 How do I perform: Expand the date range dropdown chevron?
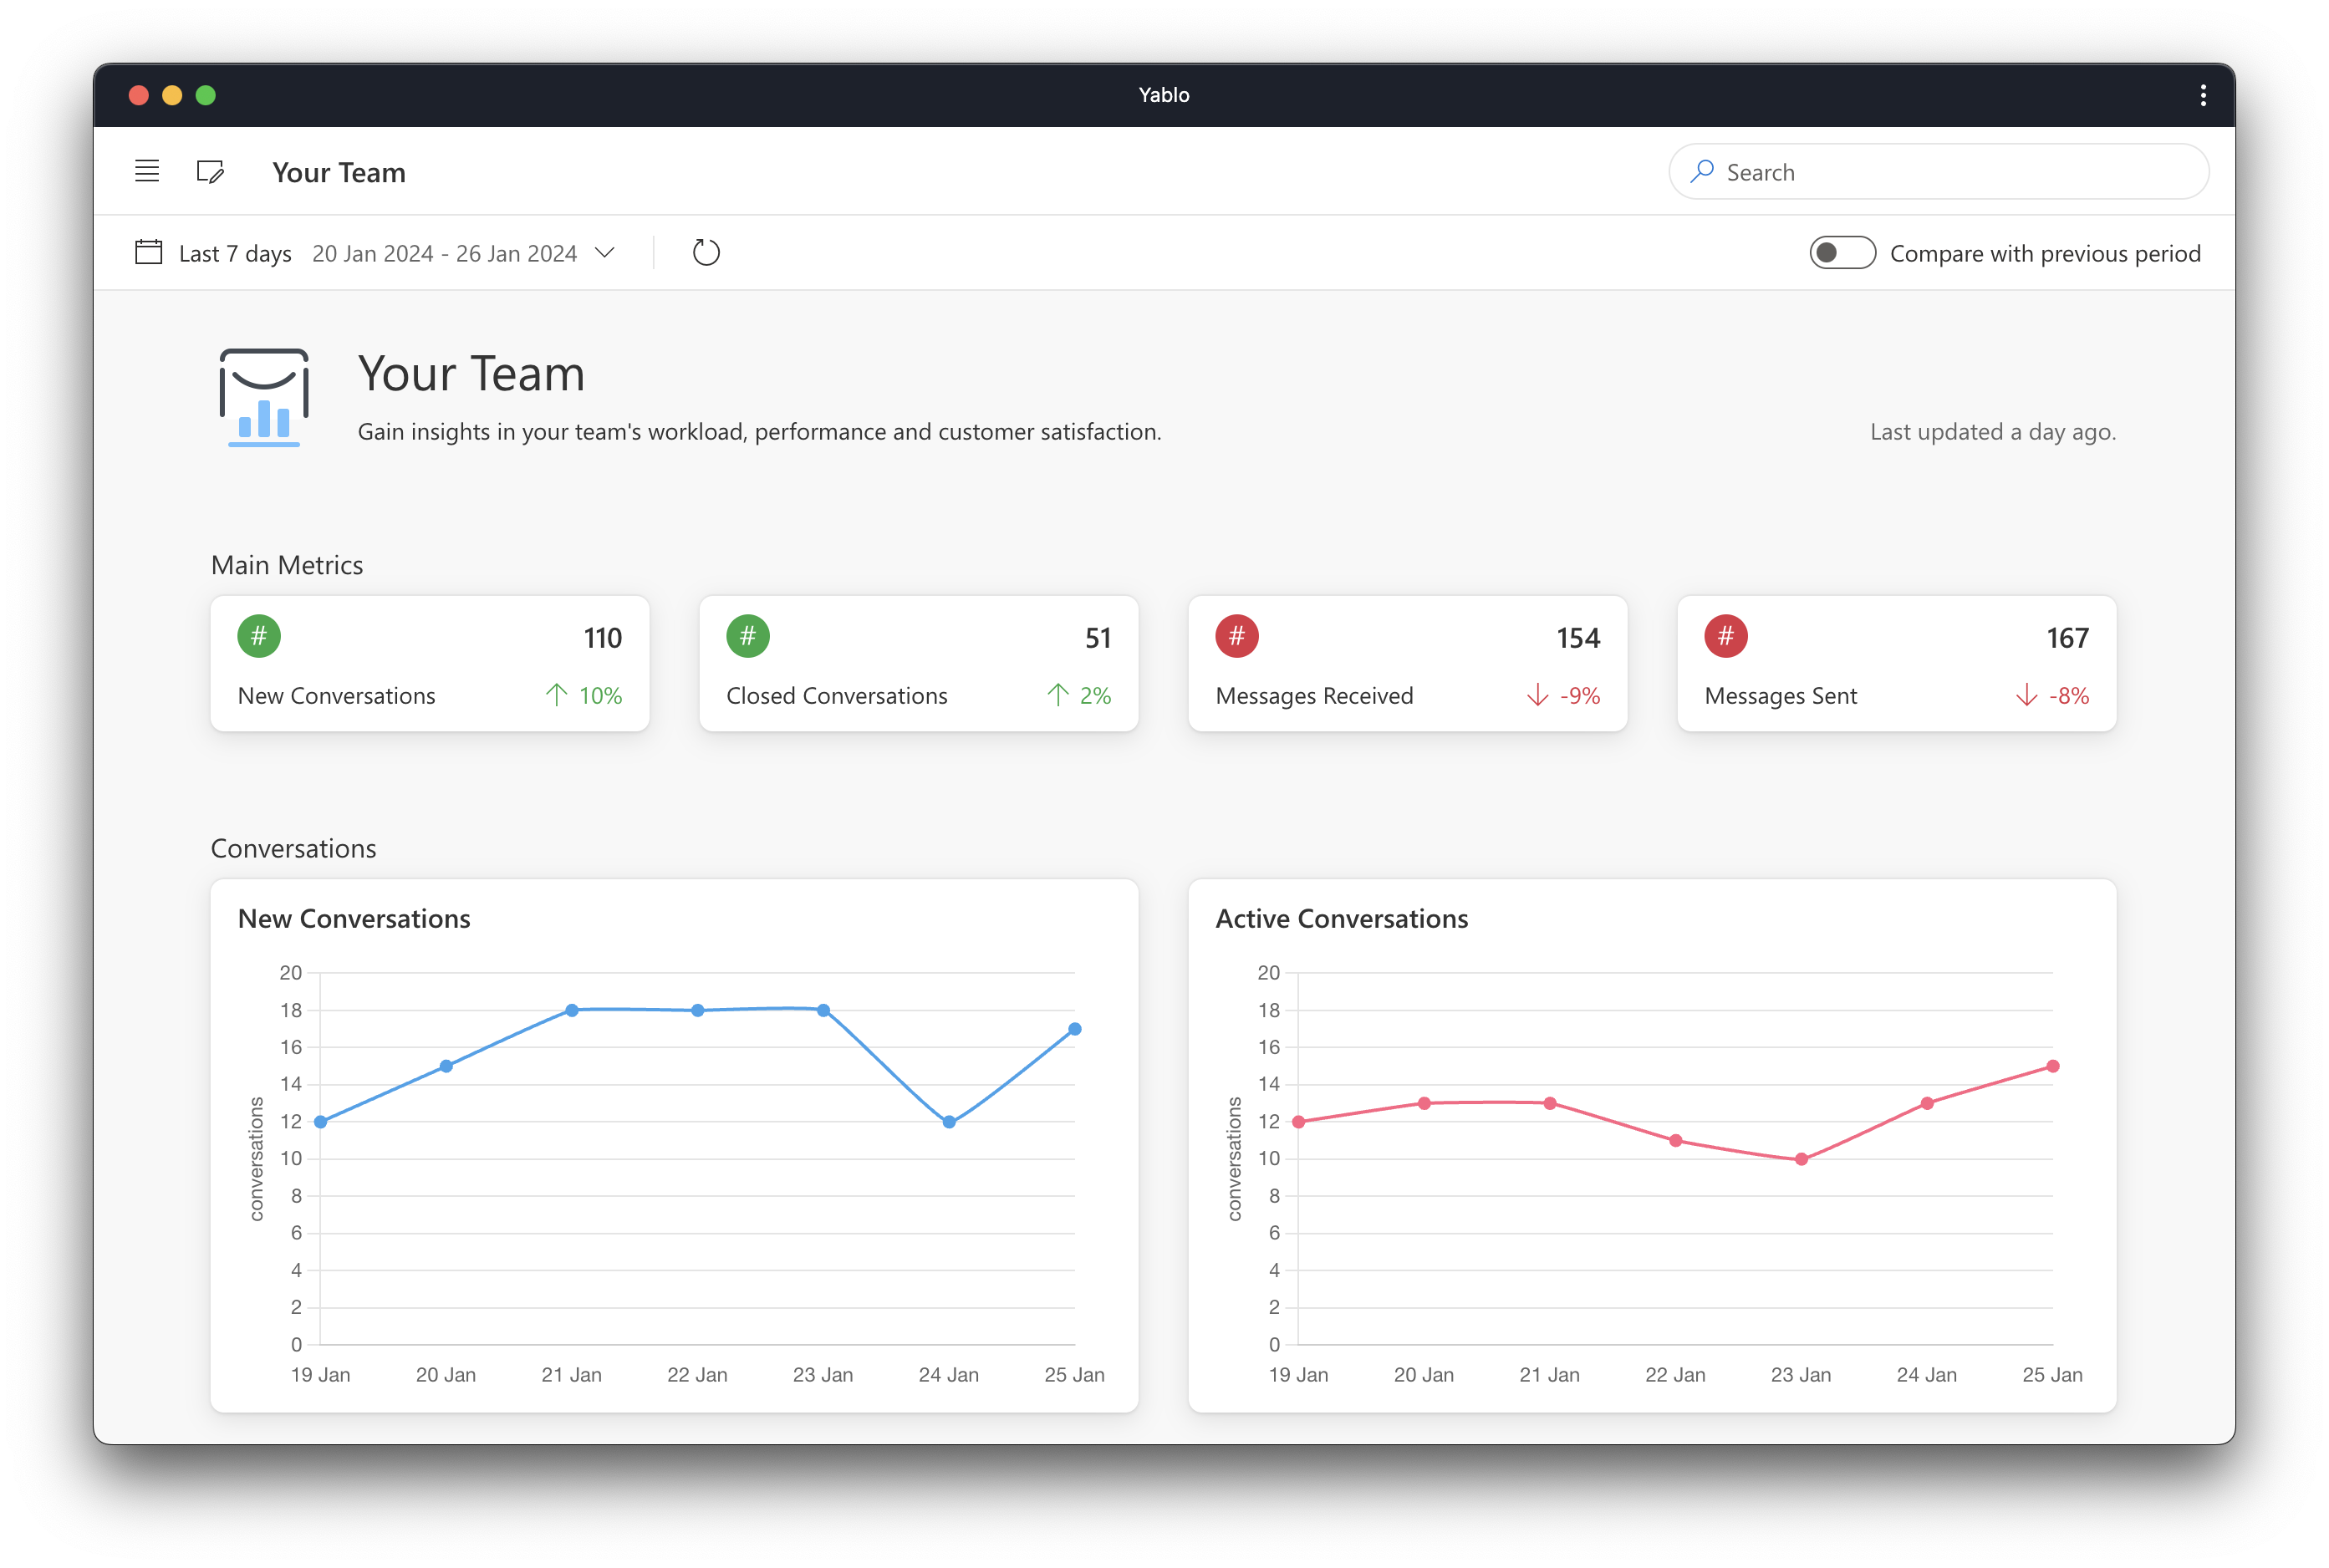click(x=605, y=253)
